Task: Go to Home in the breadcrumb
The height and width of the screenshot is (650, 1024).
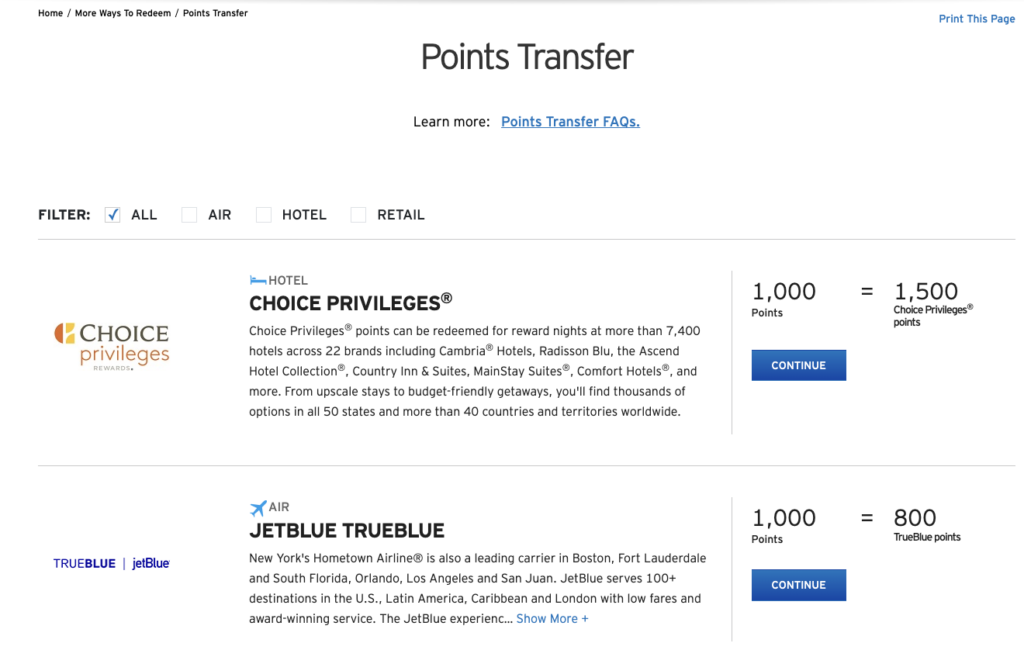Action: (50, 13)
